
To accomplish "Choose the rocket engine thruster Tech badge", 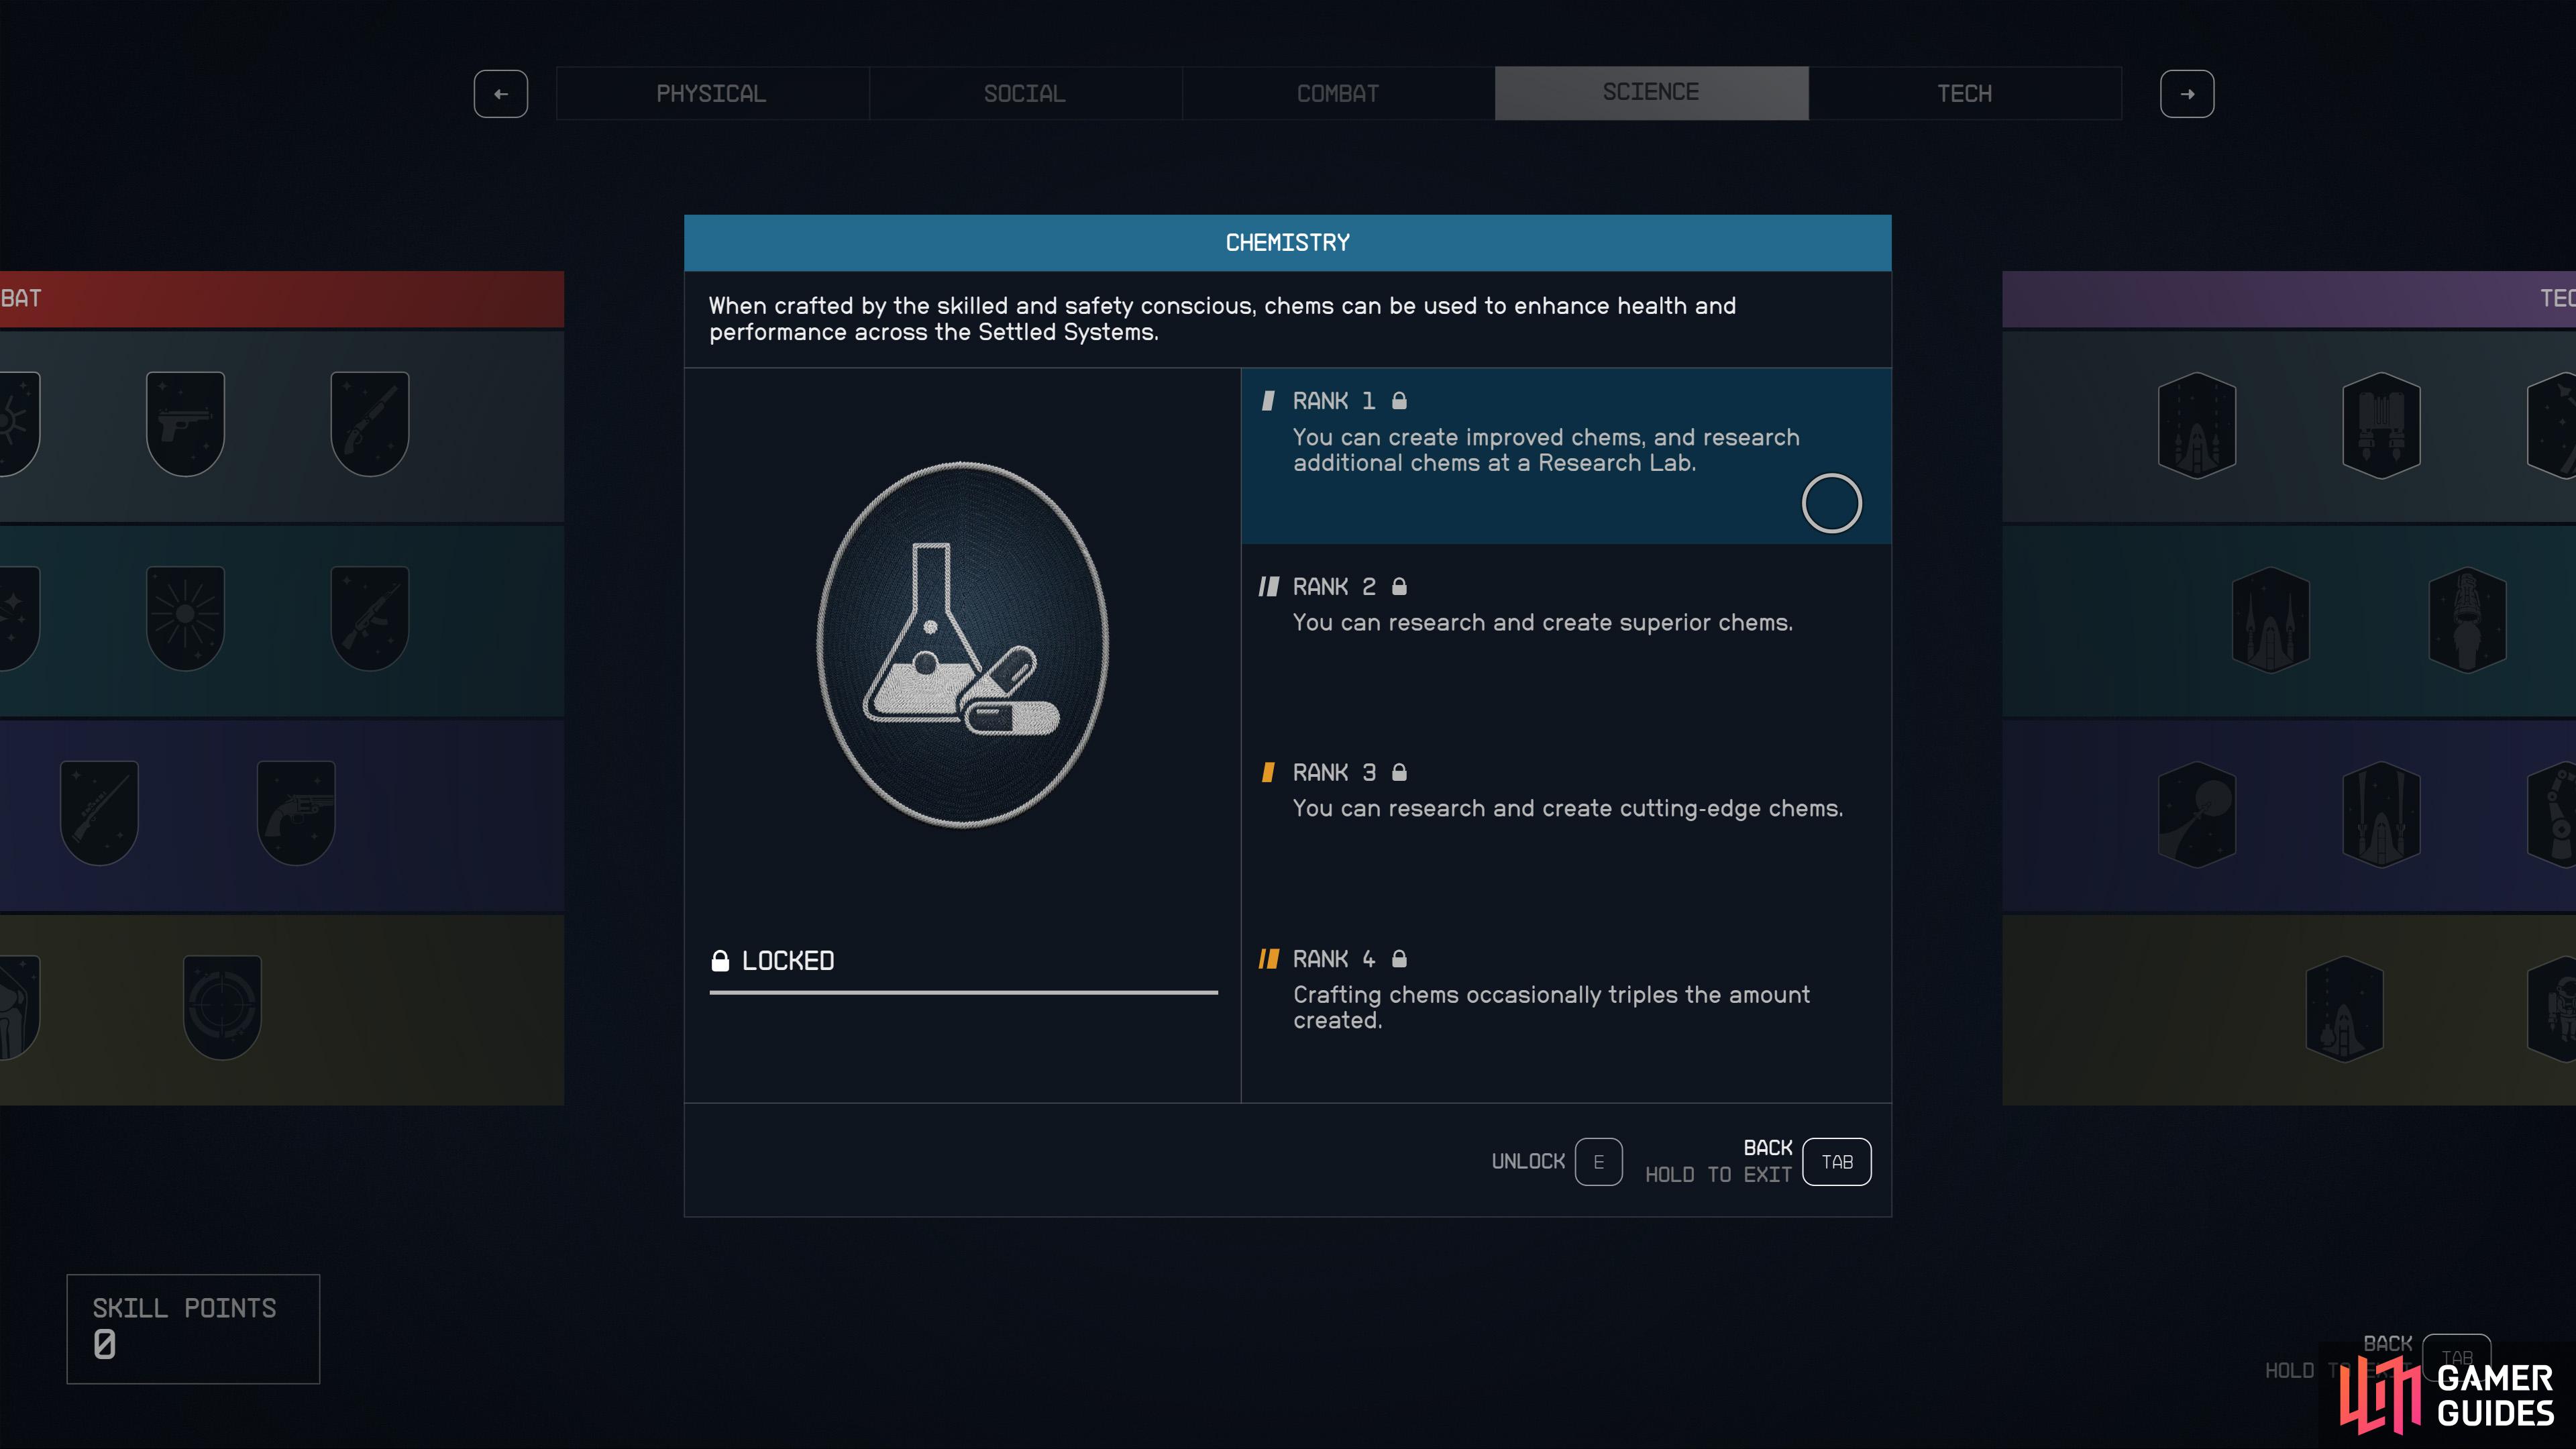I will pos(2467,620).
